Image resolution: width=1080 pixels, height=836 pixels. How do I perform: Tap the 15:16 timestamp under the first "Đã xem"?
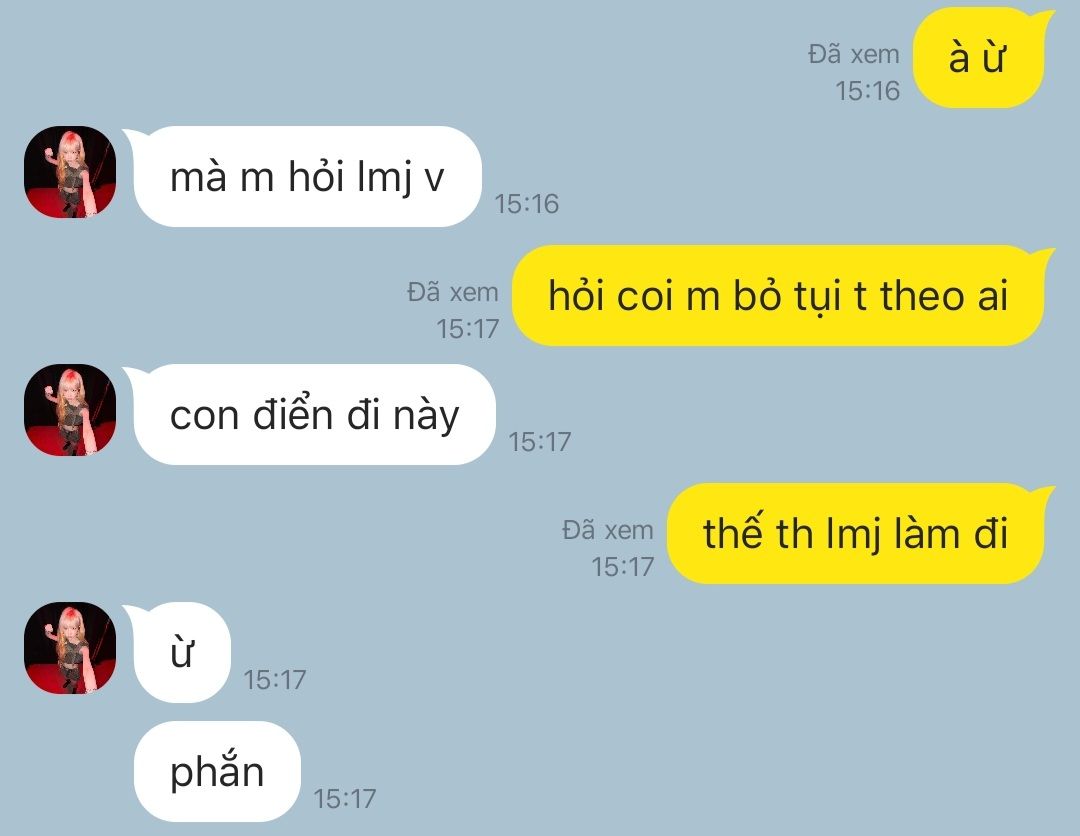(x=867, y=91)
